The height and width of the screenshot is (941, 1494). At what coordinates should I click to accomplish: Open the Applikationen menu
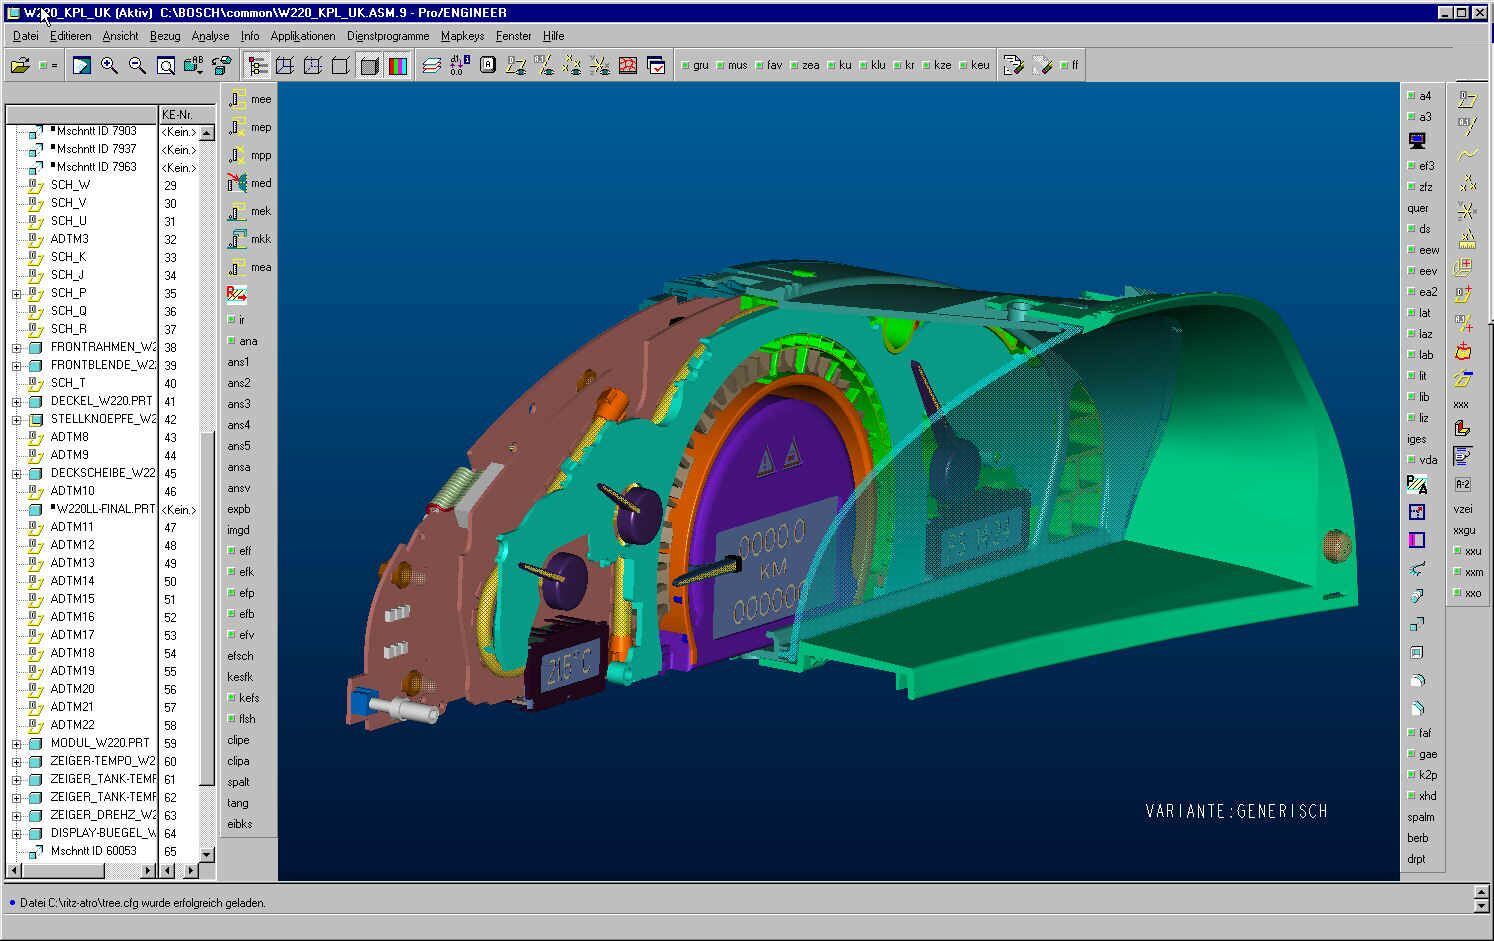click(x=303, y=36)
